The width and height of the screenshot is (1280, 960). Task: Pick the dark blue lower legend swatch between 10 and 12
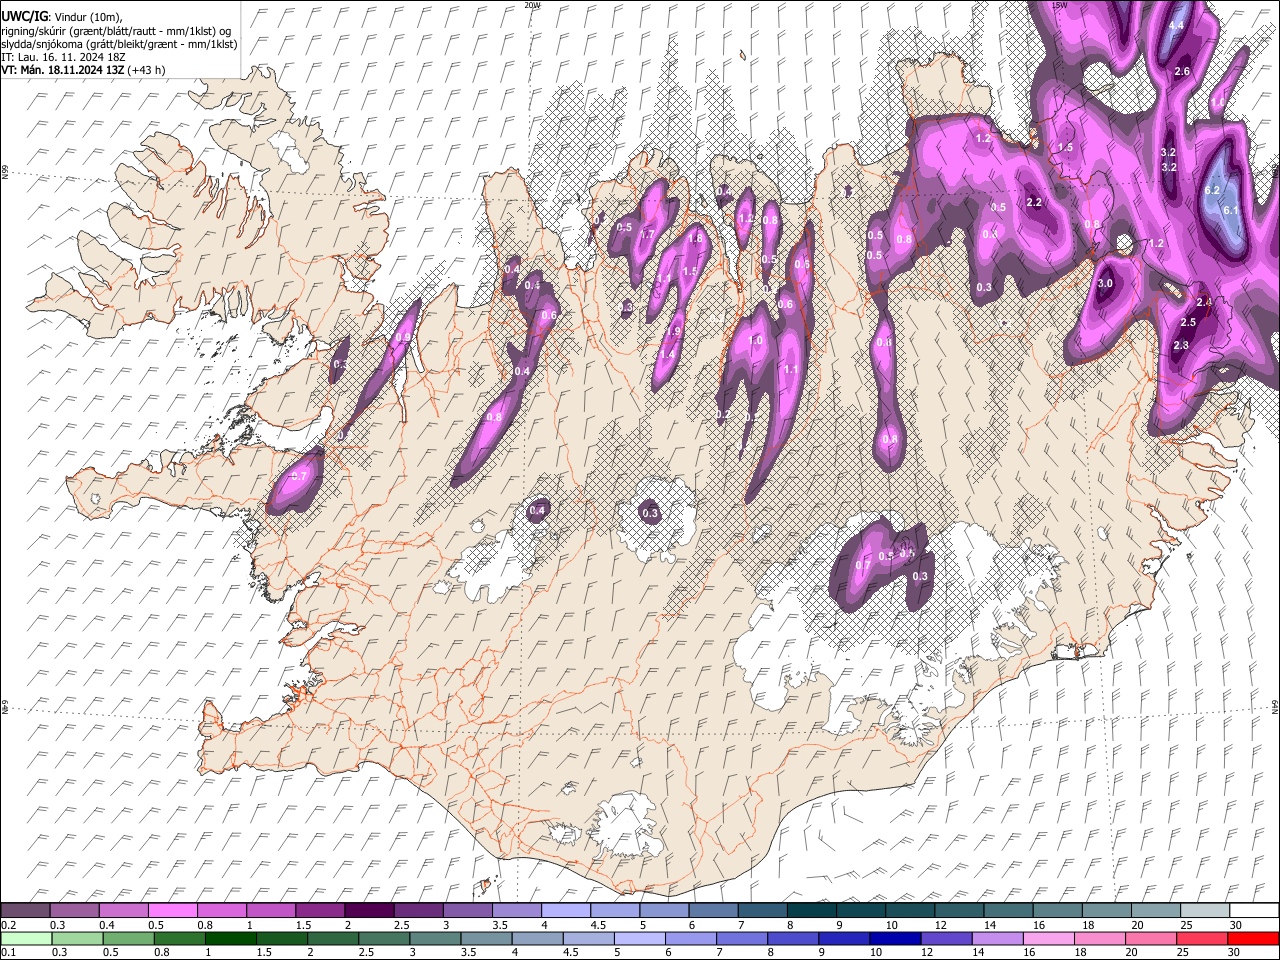click(x=895, y=938)
